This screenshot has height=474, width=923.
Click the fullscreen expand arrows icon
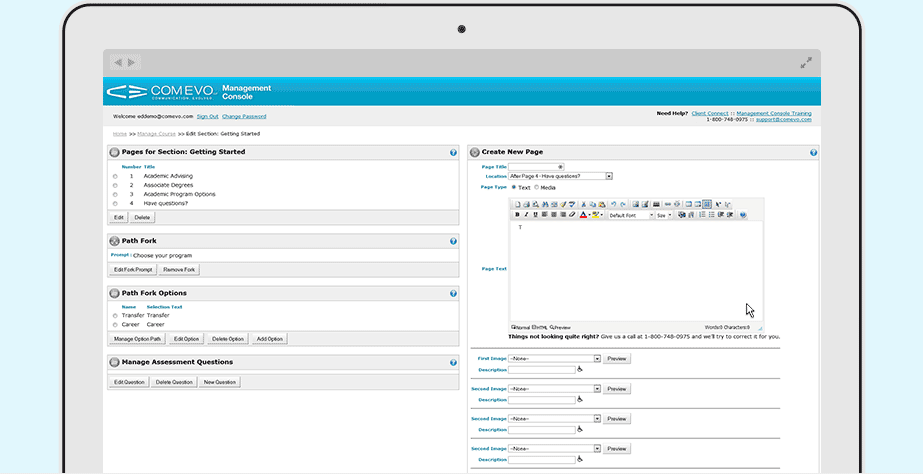(806, 62)
